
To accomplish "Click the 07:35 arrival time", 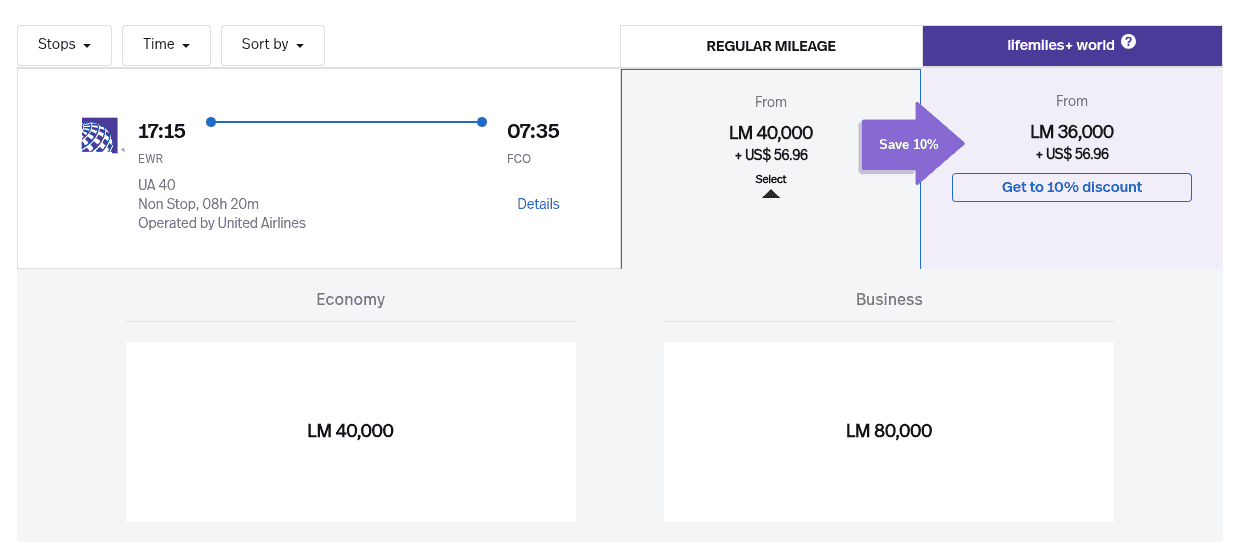I will tap(533, 131).
